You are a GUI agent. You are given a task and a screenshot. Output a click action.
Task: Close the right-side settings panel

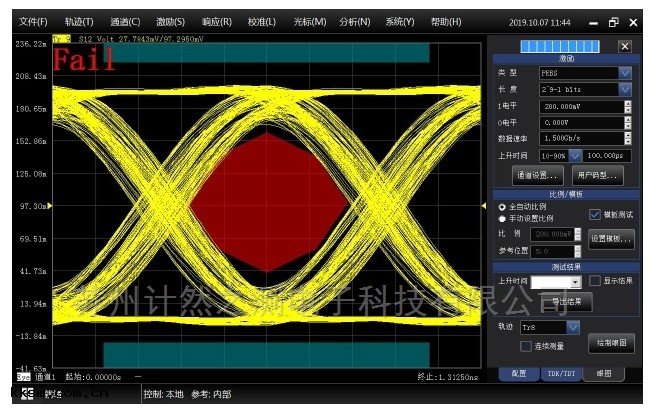(625, 46)
